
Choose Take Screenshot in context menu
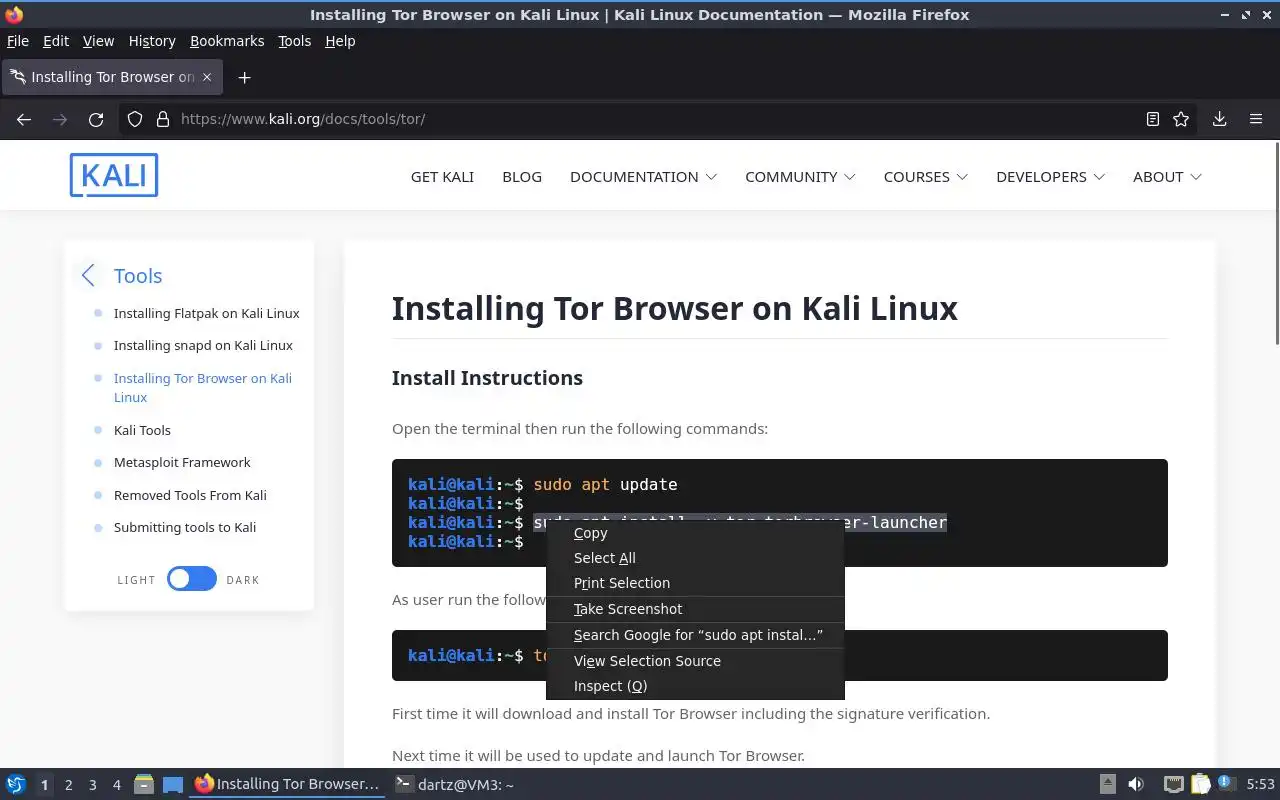tap(695, 609)
